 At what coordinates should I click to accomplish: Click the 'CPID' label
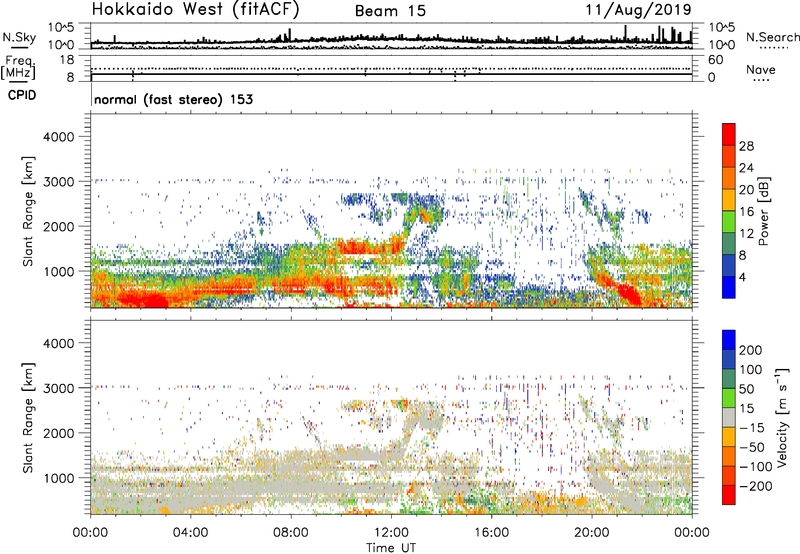(x=22, y=95)
